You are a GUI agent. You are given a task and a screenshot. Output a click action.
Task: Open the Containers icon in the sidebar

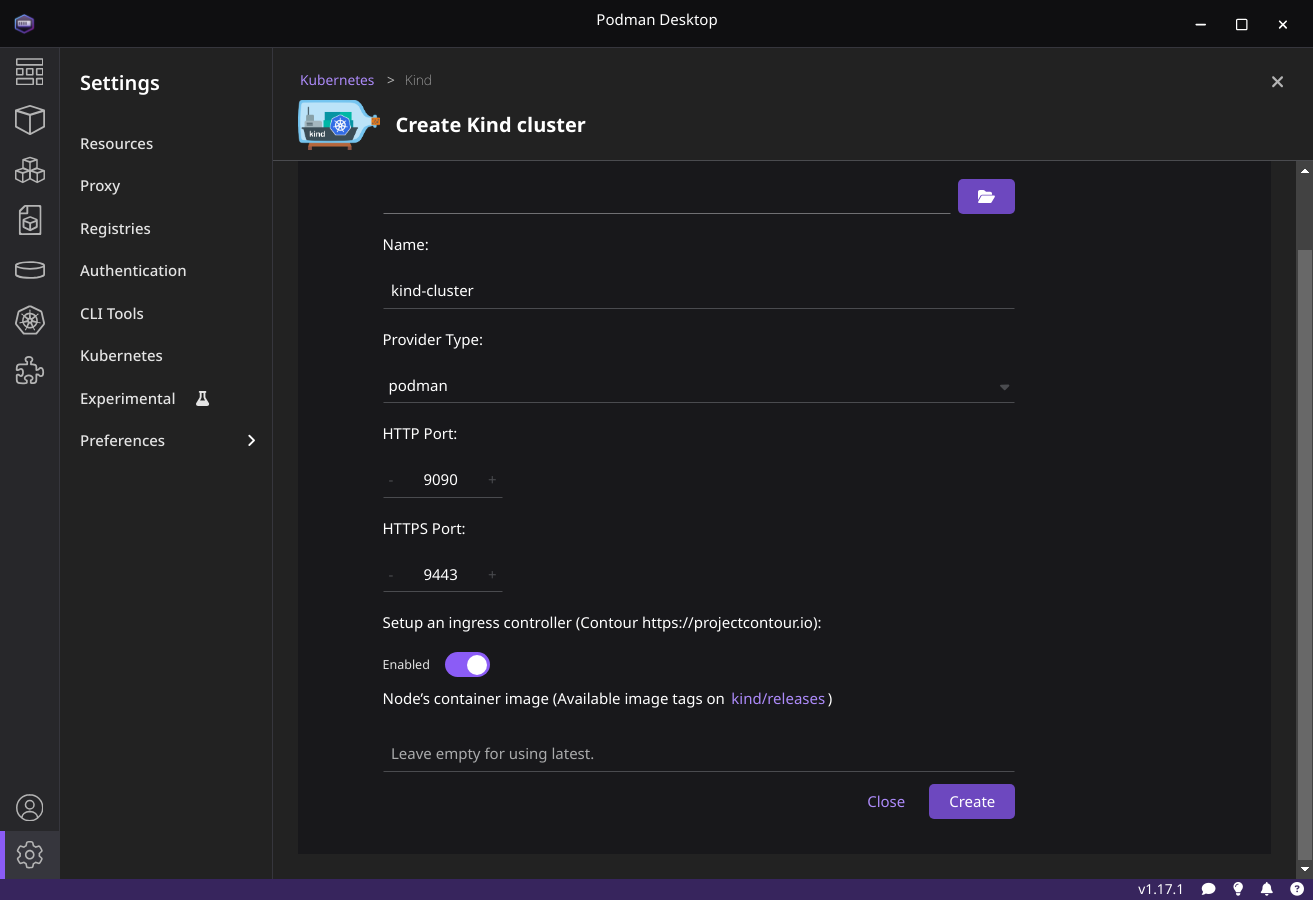coord(30,120)
